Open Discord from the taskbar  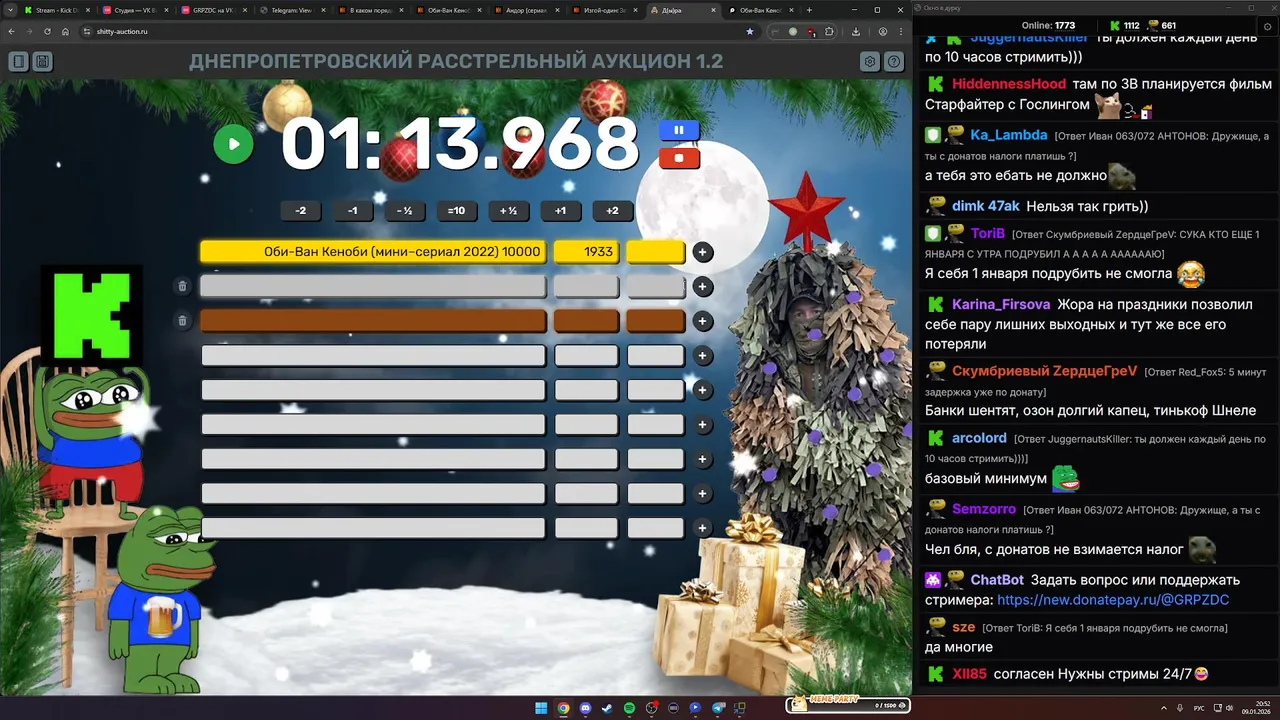click(585, 708)
